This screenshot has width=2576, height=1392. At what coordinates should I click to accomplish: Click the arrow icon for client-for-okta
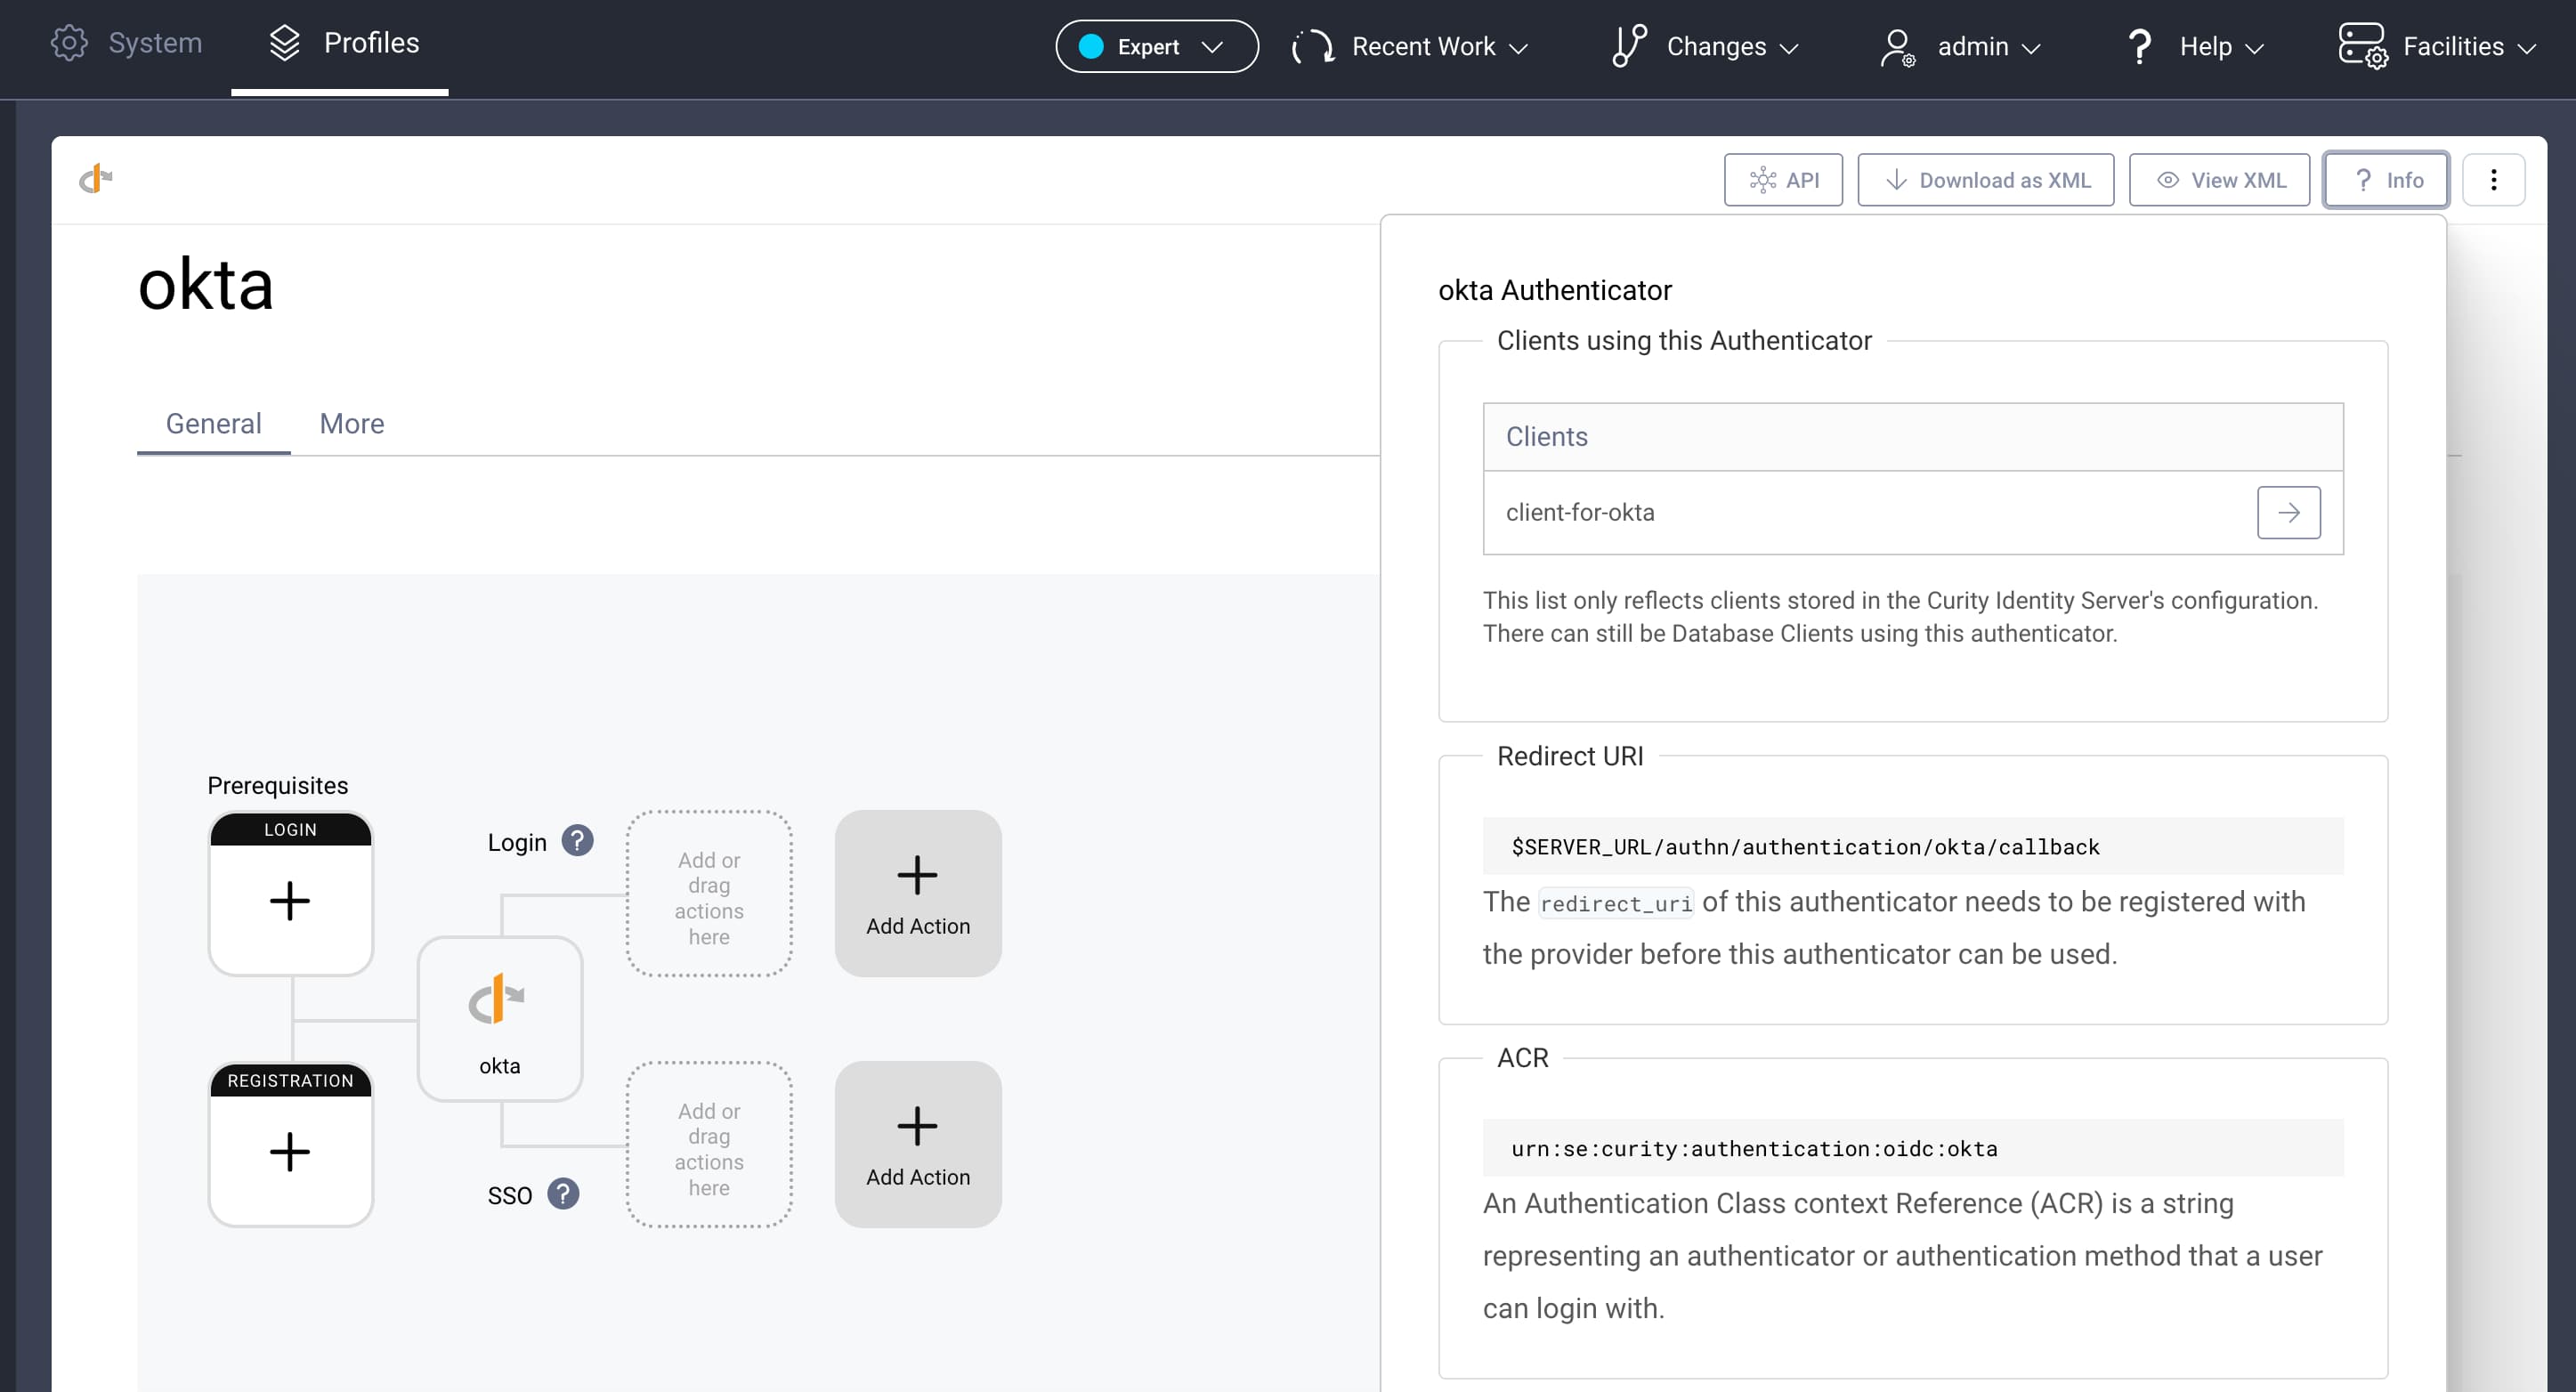(x=2289, y=511)
